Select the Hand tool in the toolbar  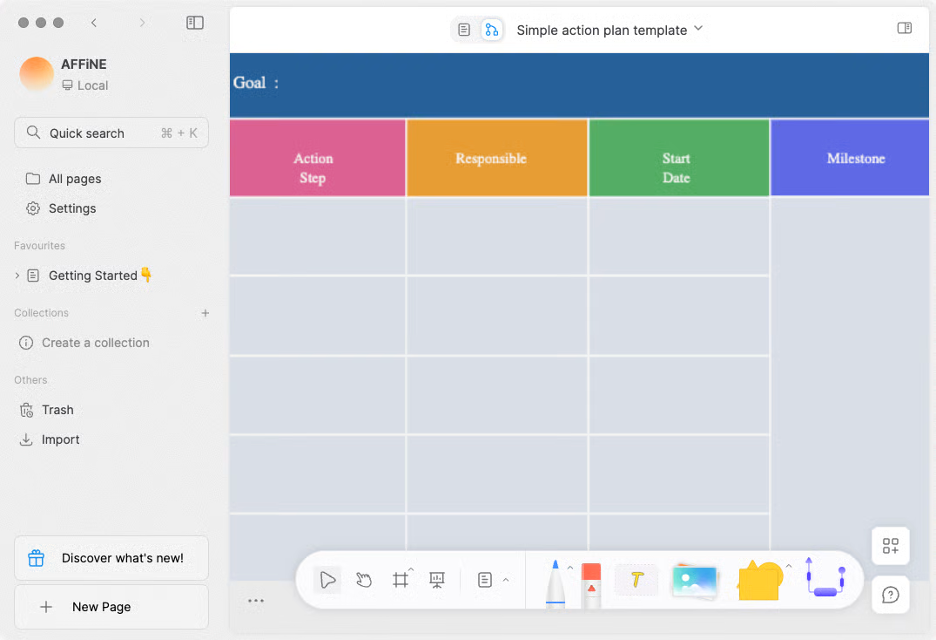point(363,580)
